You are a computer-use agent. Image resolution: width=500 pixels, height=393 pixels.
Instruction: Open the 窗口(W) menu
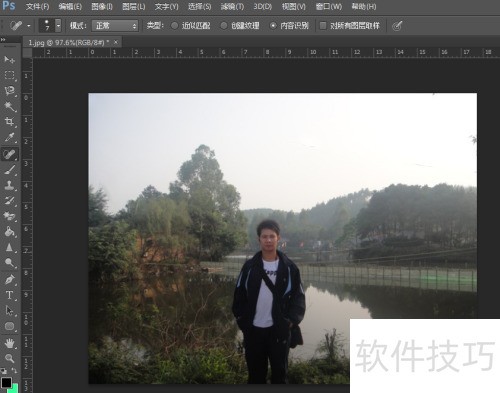pyautogui.click(x=328, y=6)
